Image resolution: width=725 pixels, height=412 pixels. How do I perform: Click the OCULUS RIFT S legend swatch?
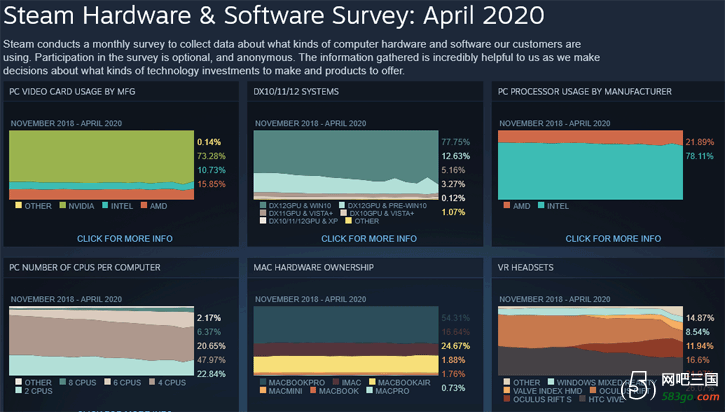pyautogui.click(x=507, y=399)
